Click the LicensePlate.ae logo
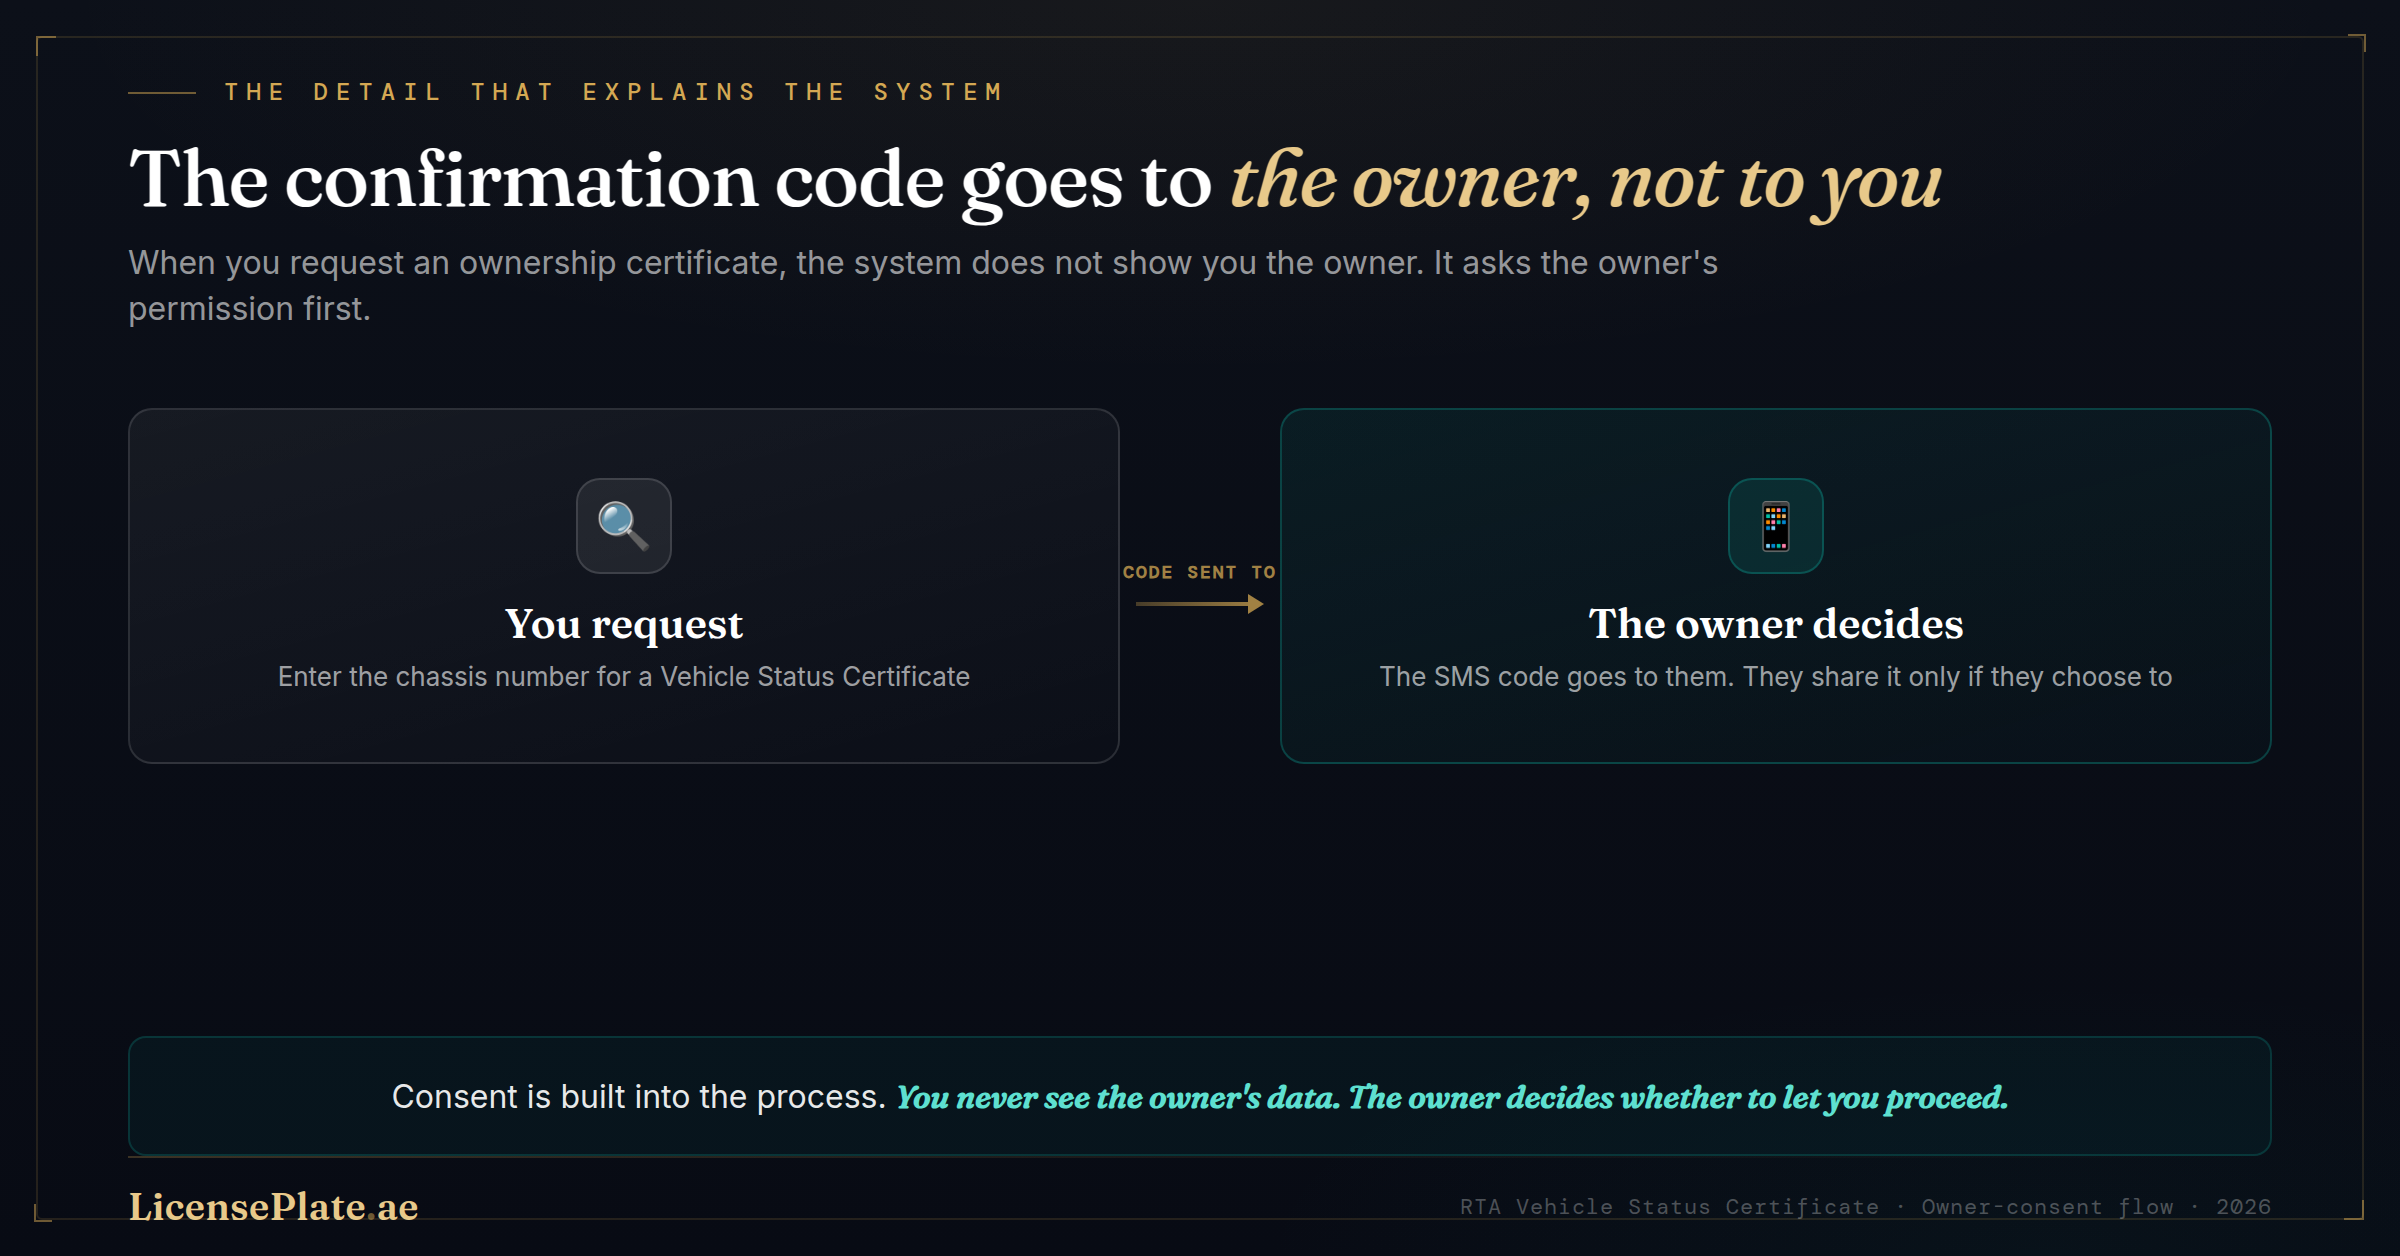This screenshot has height=1256, width=2400. click(274, 1207)
